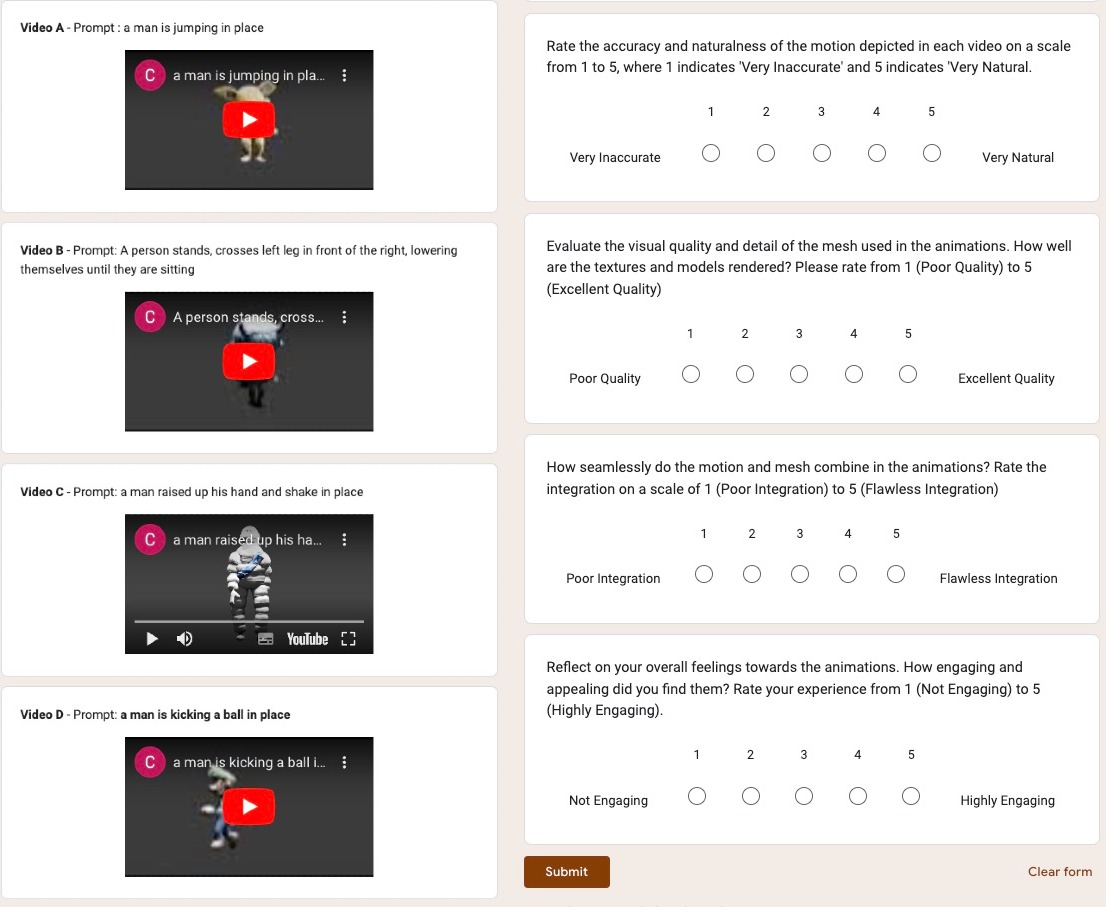Seek using the Video C progress bar
This screenshot has height=907, width=1106.
coord(249,621)
